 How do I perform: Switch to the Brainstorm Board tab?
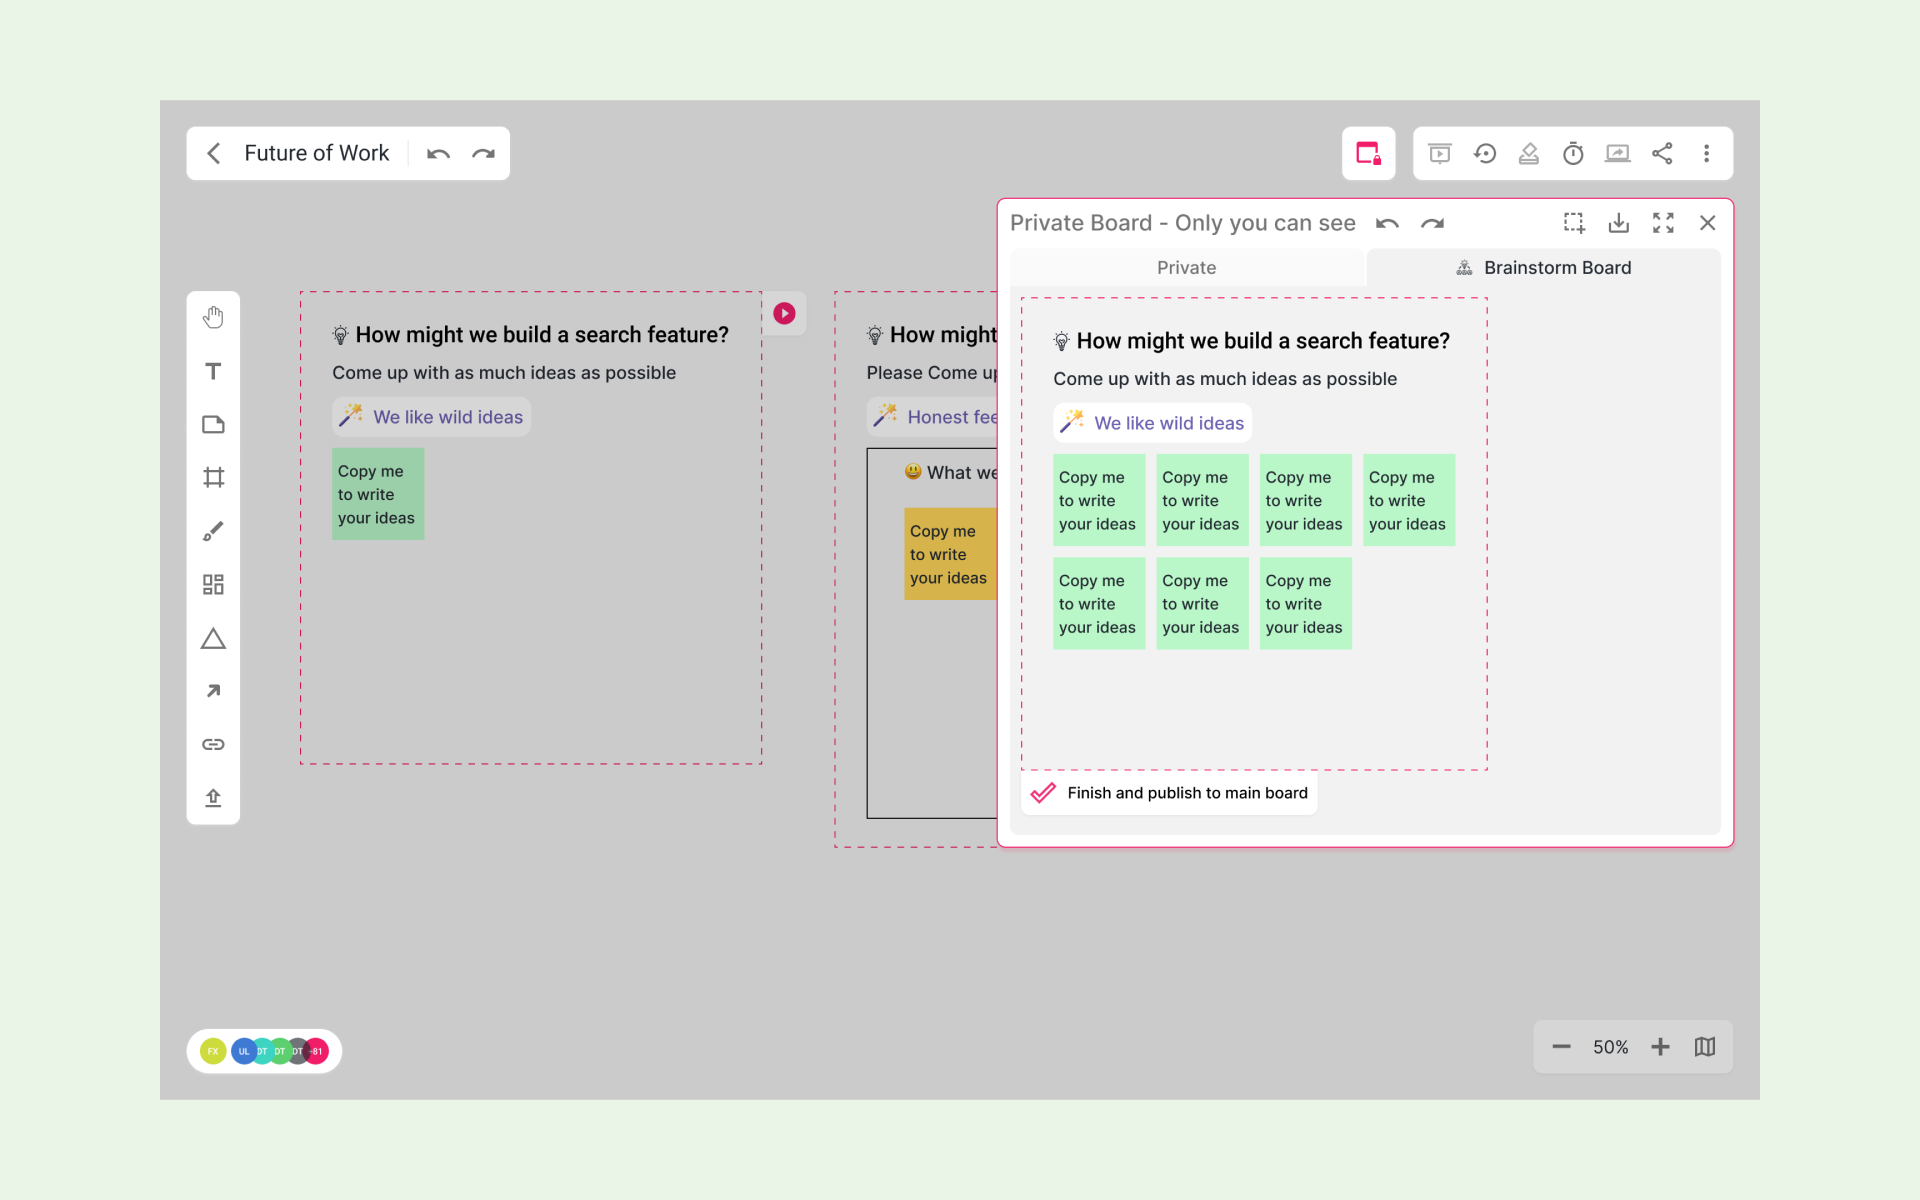click(x=1543, y=268)
